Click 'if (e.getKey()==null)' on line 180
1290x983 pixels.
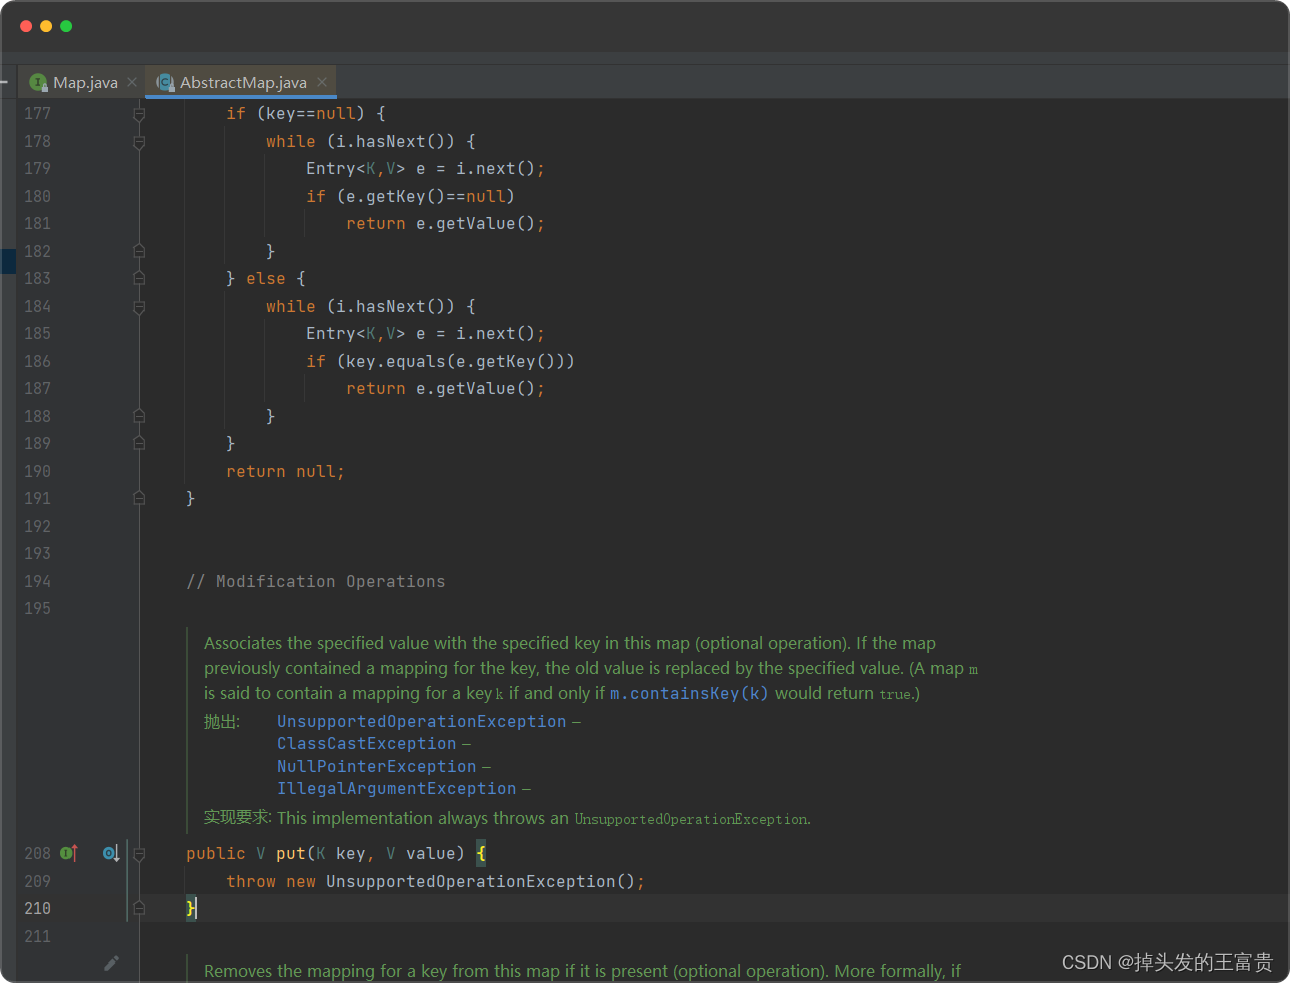(x=410, y=197)
